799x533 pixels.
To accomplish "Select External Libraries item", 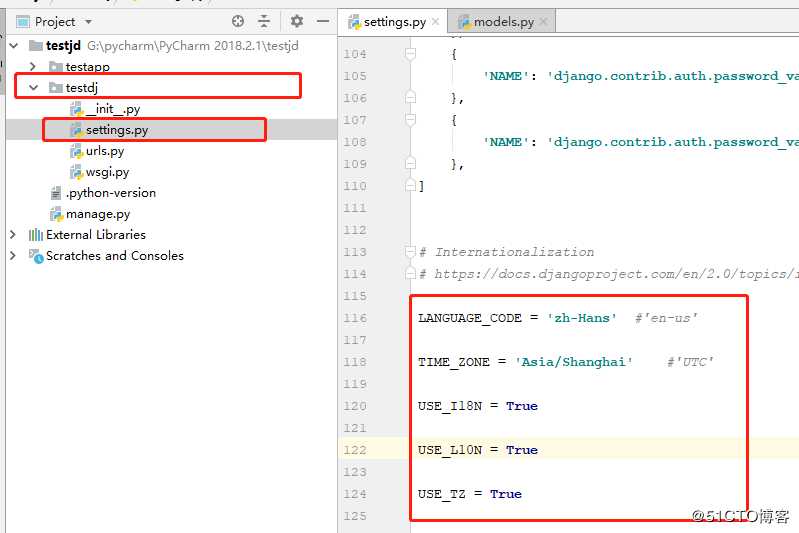I will point(96,234).
